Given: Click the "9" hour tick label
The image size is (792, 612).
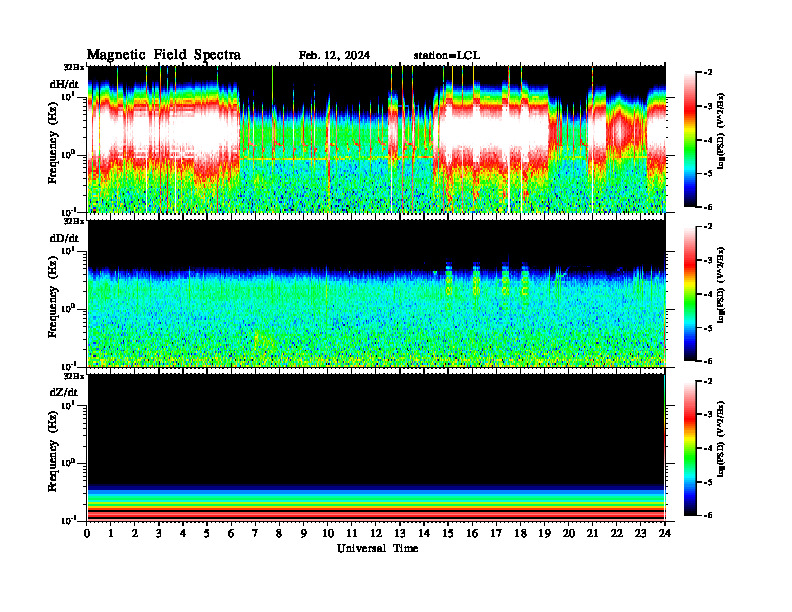Looking at the screenshot, I should [x=304, y=533].
